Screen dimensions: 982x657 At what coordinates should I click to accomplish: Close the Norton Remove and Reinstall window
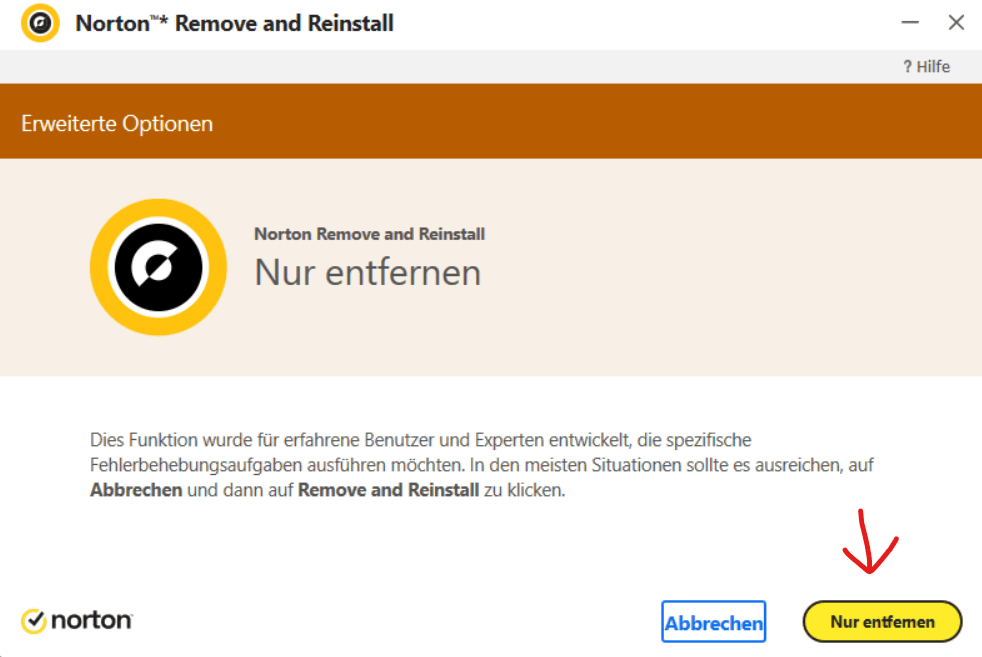pos(956,23)
